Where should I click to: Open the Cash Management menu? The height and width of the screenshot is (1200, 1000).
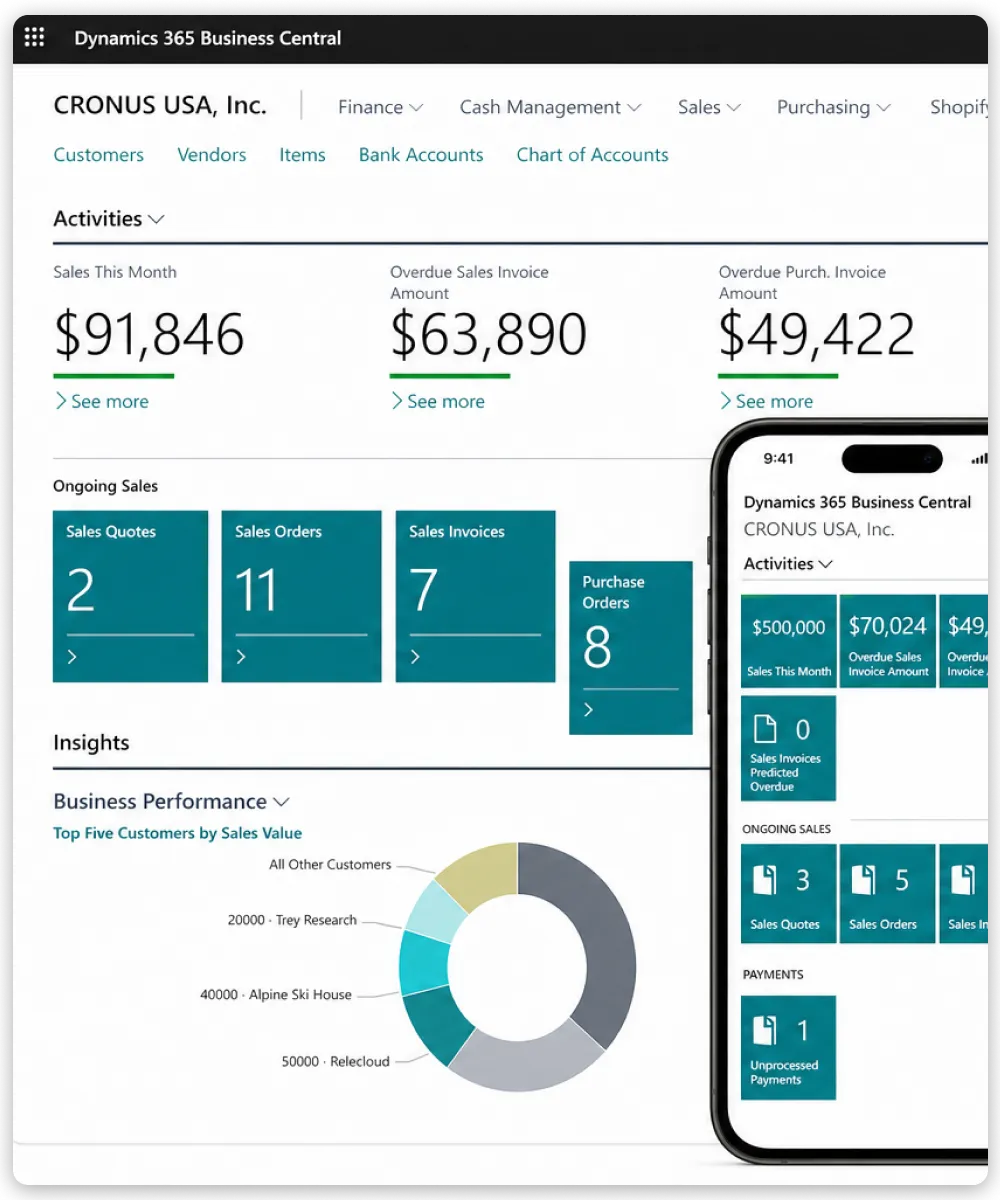pyautogui.click(x=550, y=107)
